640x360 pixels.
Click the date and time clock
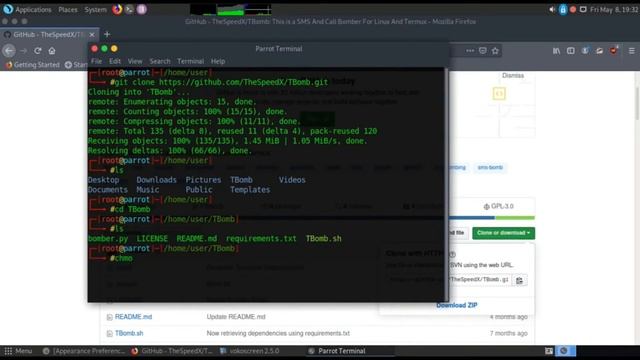(614, 9)
